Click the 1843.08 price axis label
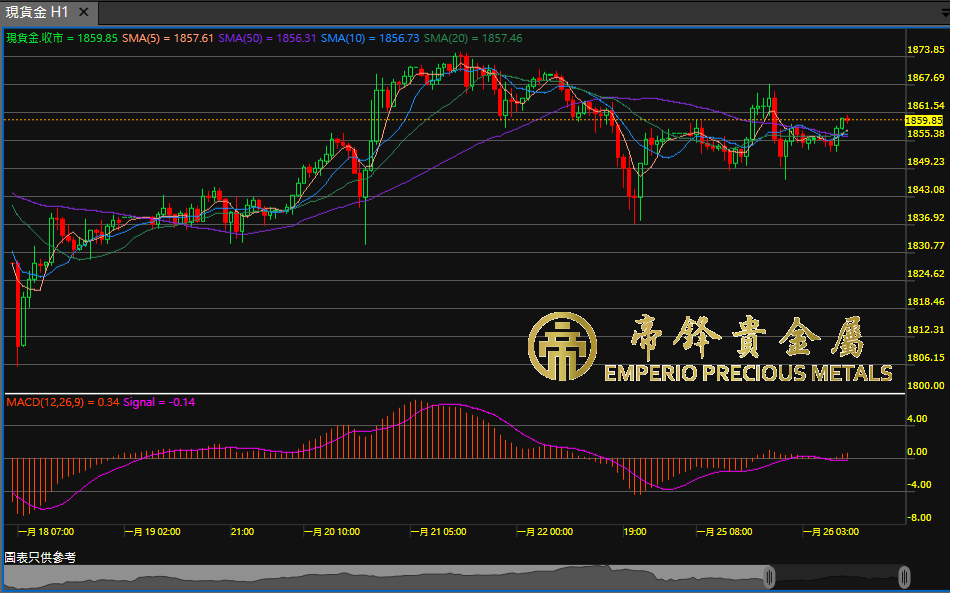Viewport: 956px width, 593px height. click(x=926, y=190)
